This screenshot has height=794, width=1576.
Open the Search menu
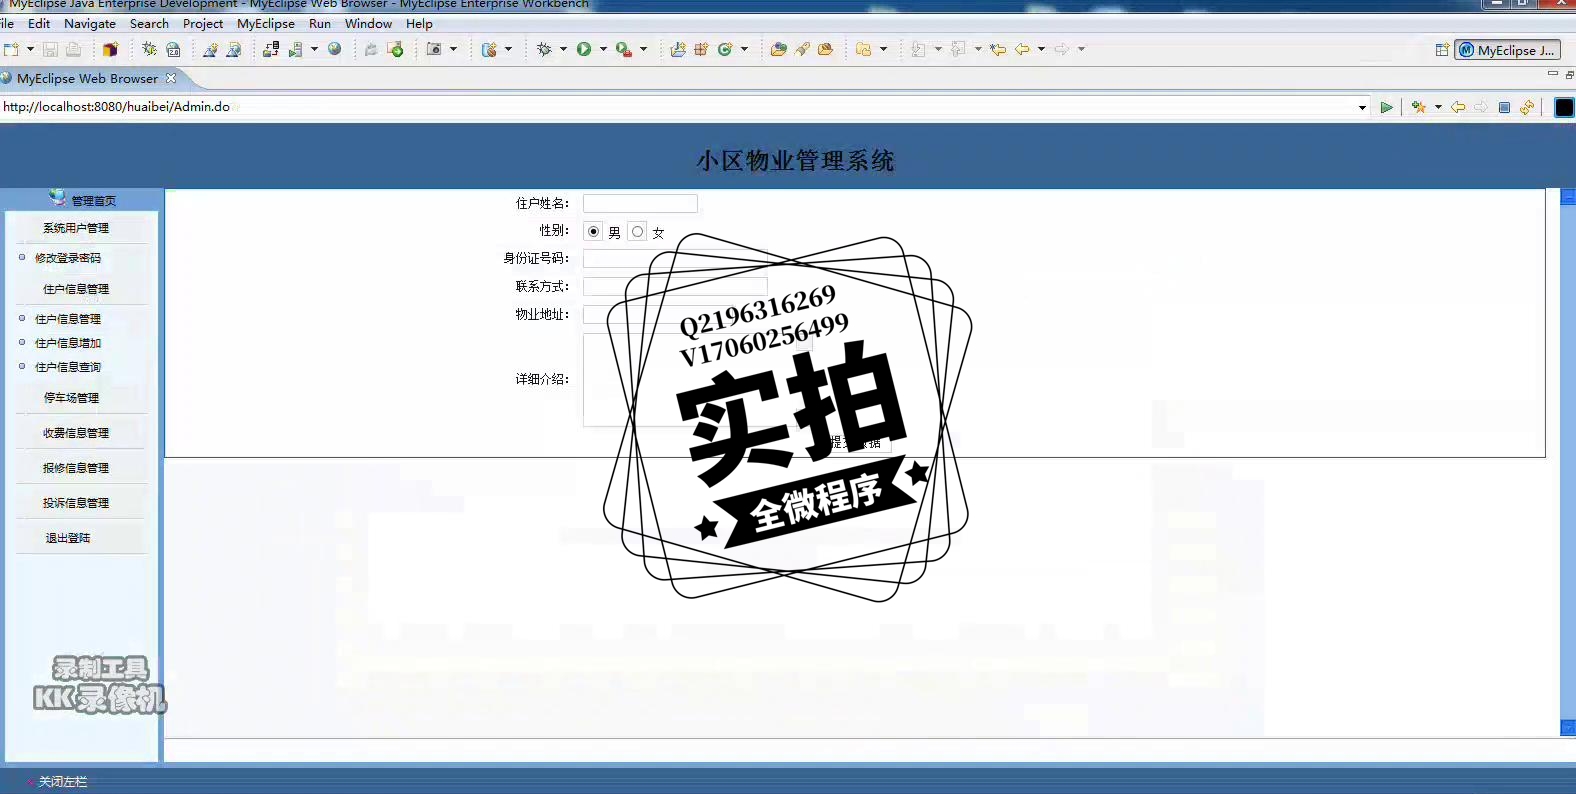(149, 24)
